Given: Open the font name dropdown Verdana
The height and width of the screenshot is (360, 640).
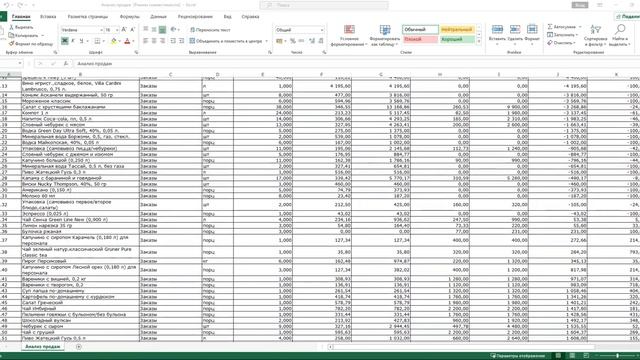Looking at the screenshot, I should (x=101, y=30).
